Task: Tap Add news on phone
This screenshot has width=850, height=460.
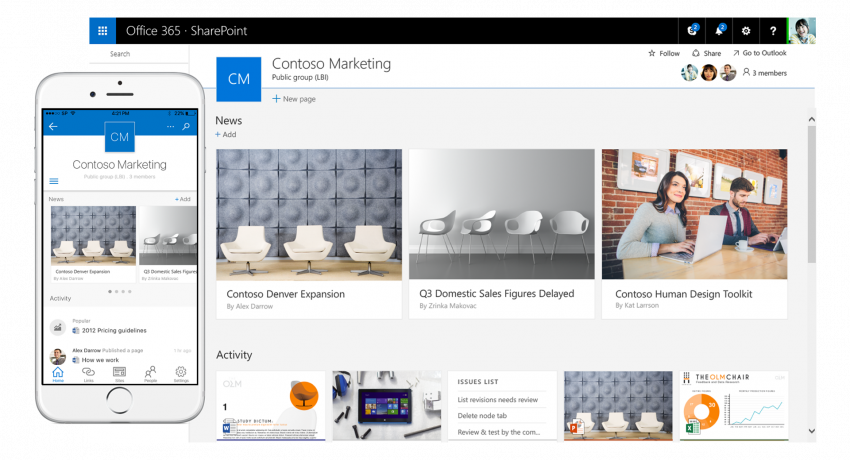Action: pos(183,199)
